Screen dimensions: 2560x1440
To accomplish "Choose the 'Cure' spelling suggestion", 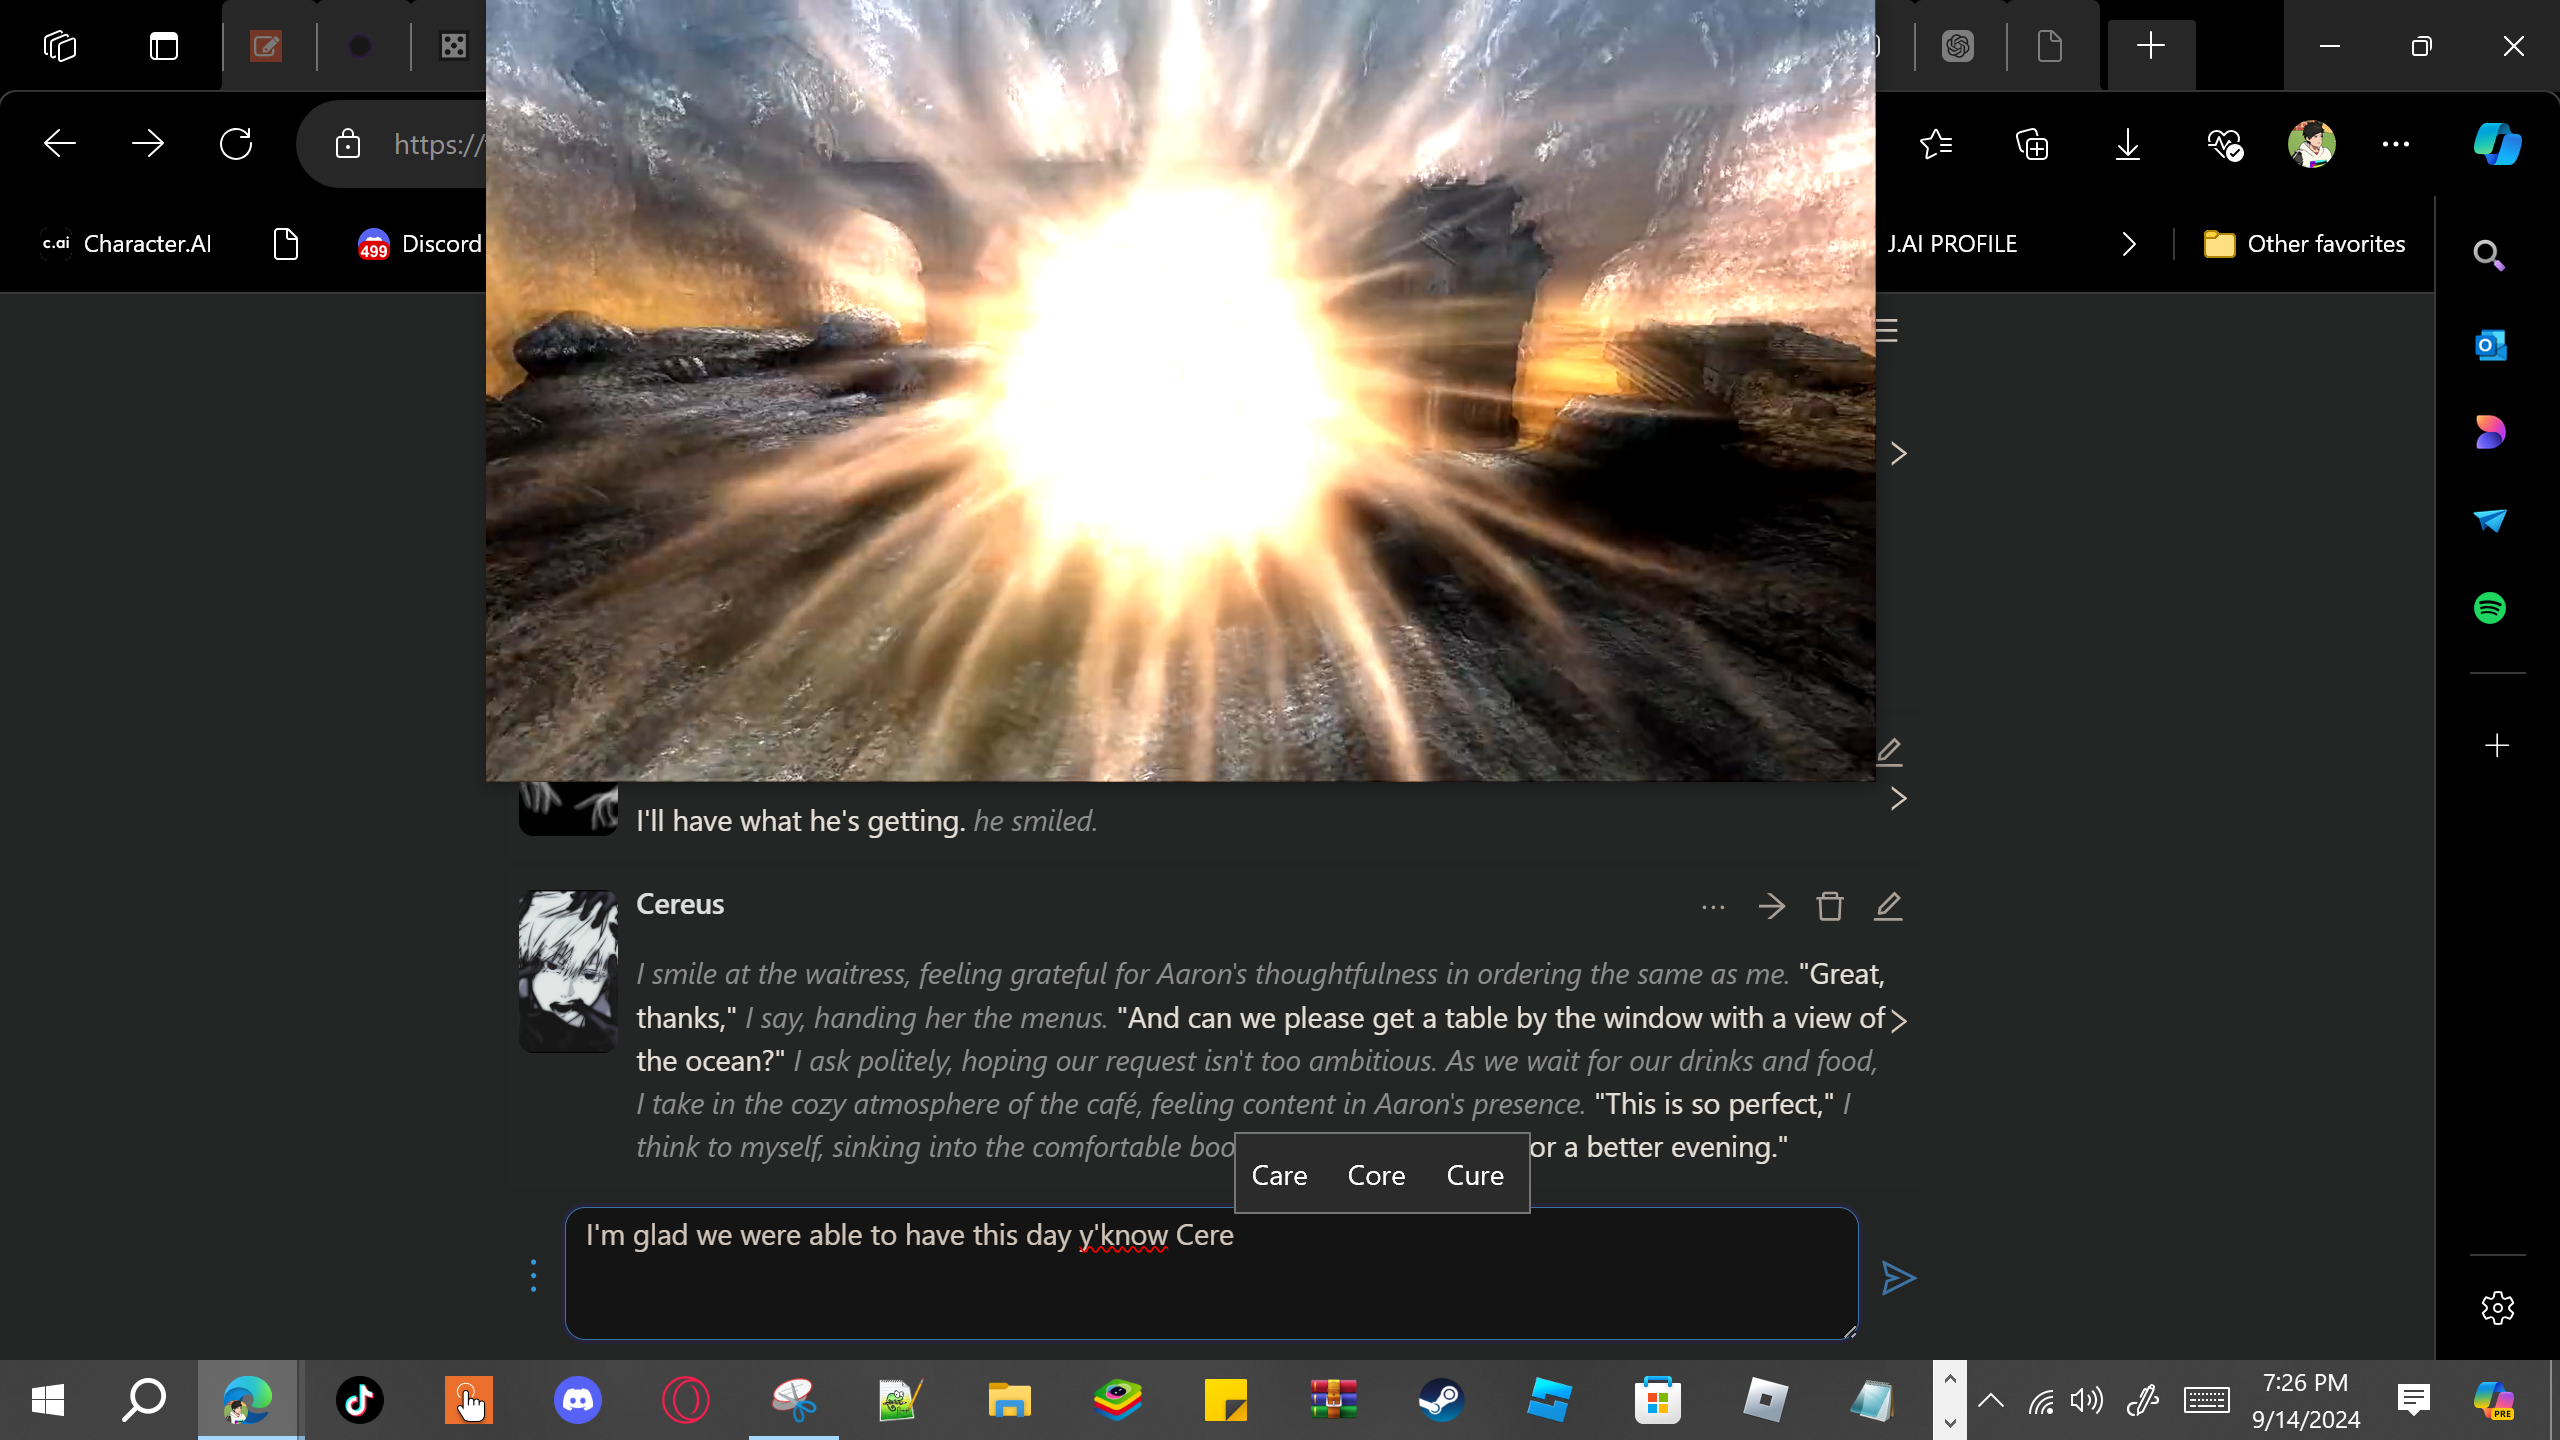I will point(1474,1175).
